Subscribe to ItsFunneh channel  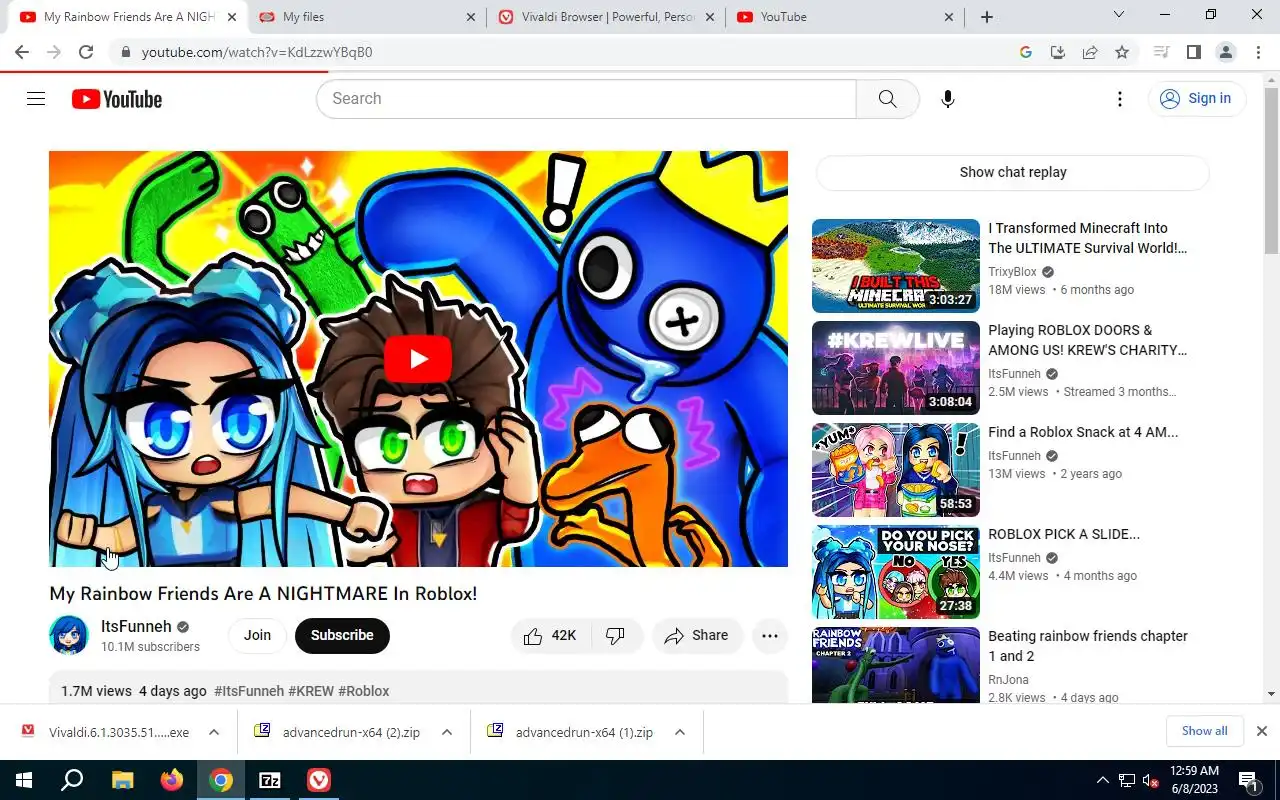[342, 636]
